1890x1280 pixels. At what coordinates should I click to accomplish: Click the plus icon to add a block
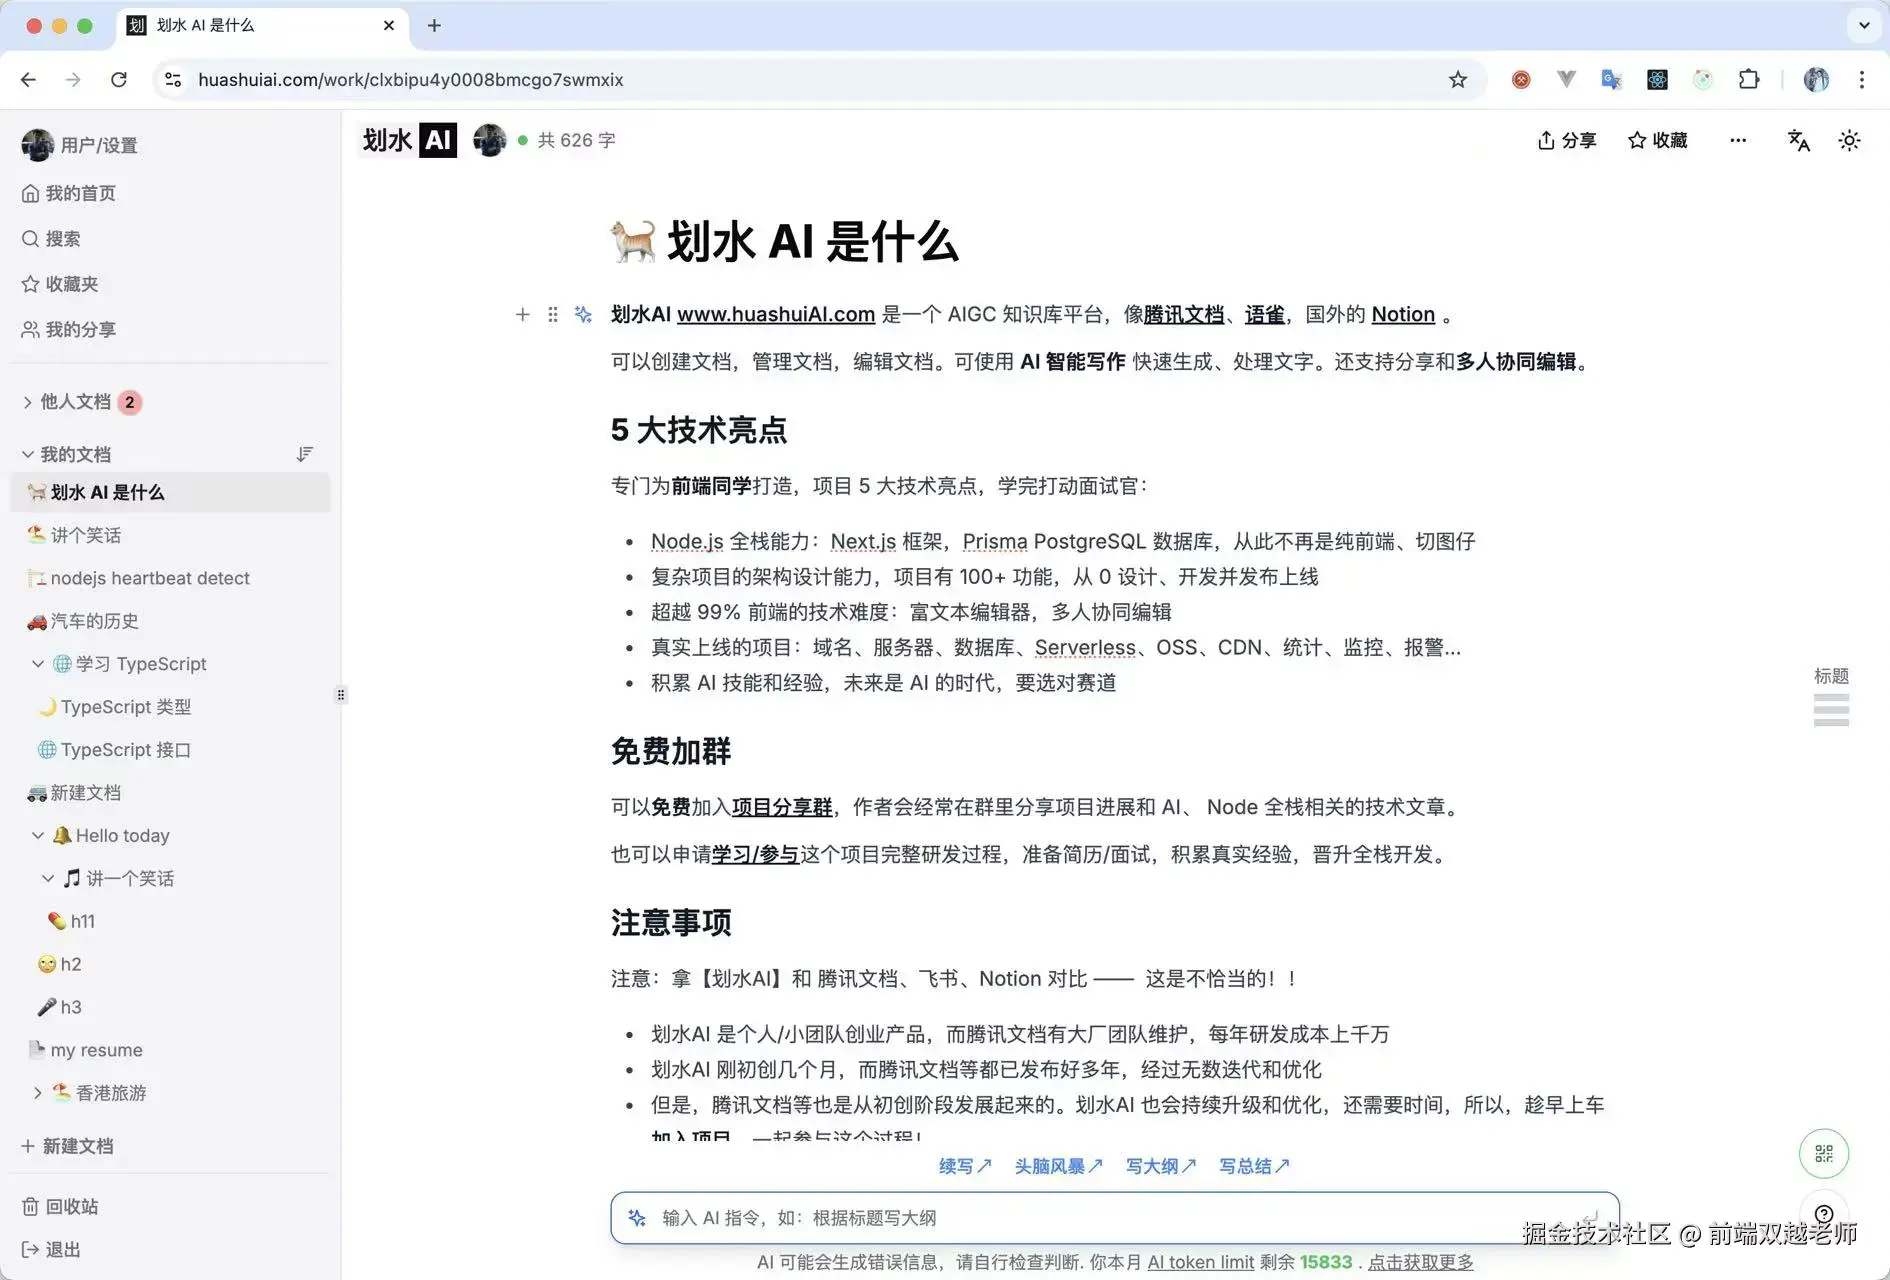point(522,314)
